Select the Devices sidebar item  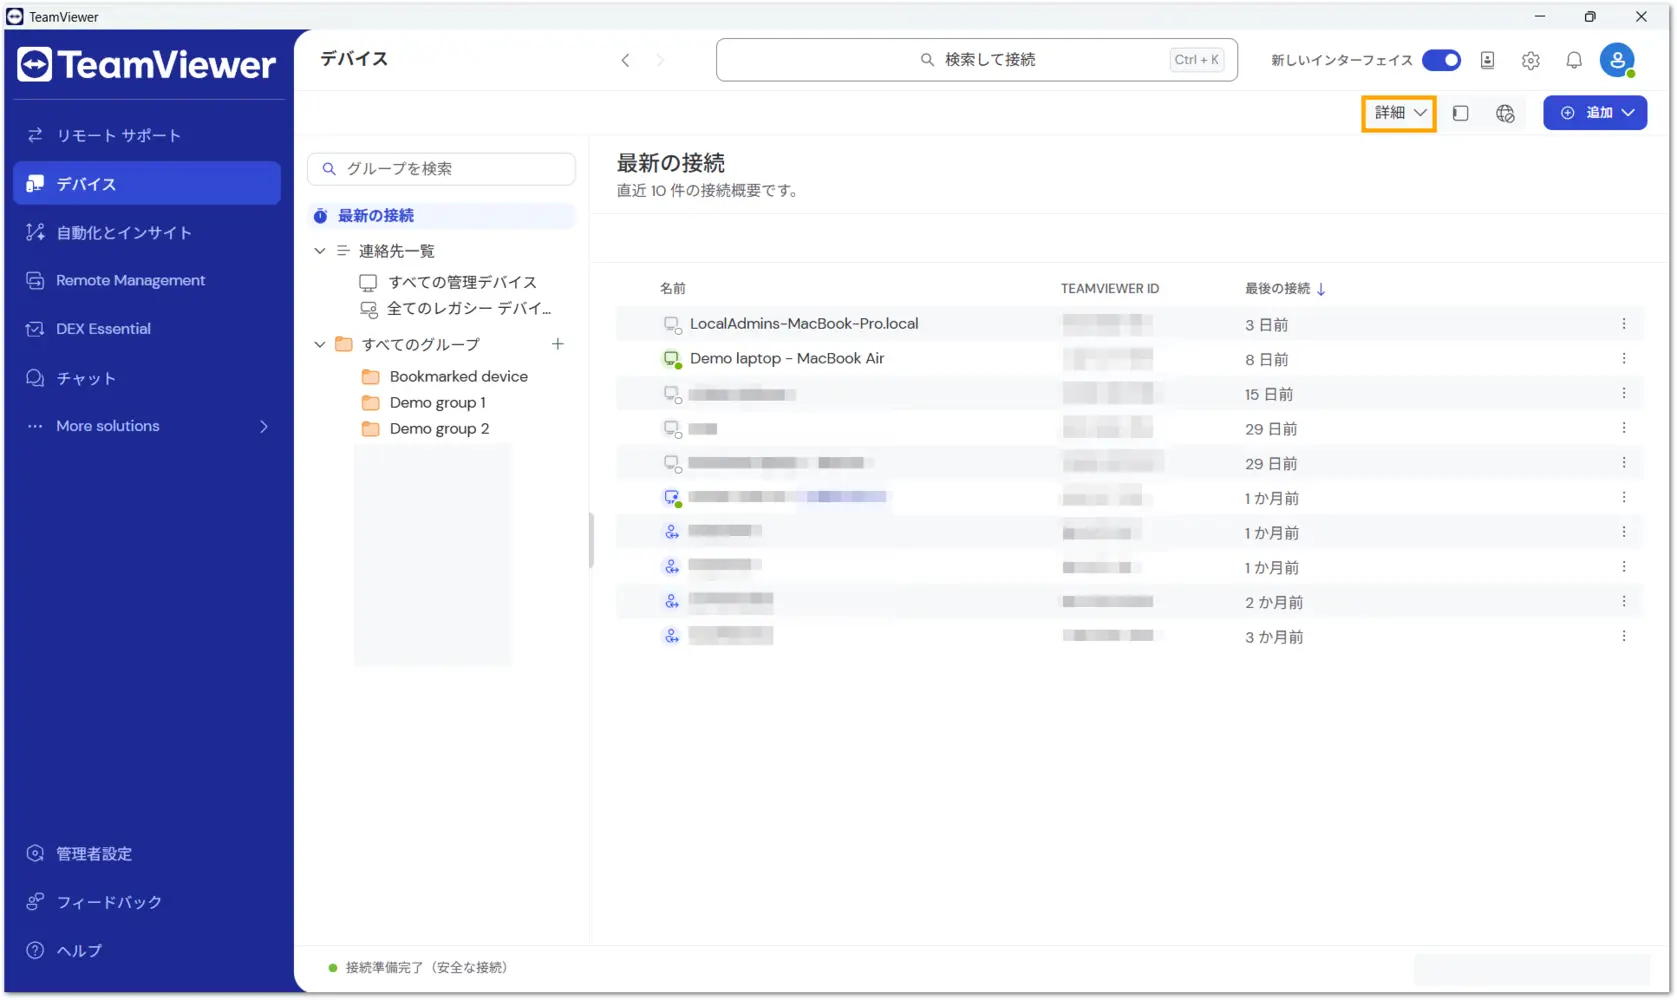pyautogui.click(x=147, y=184)
